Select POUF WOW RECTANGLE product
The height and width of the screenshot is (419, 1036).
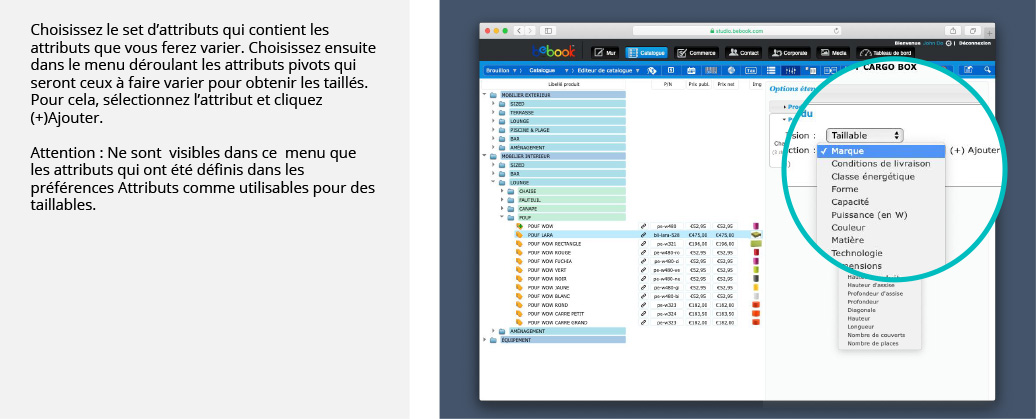tap(555, 243)
